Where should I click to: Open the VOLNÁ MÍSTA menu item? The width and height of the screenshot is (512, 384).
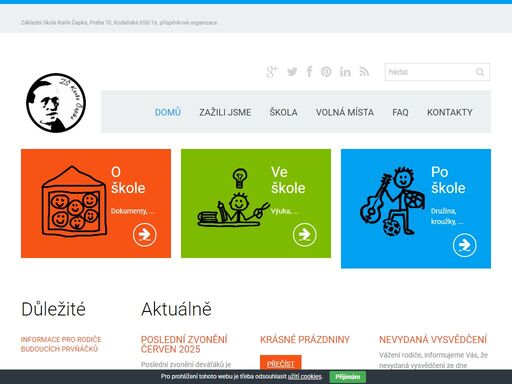[345, 112]
